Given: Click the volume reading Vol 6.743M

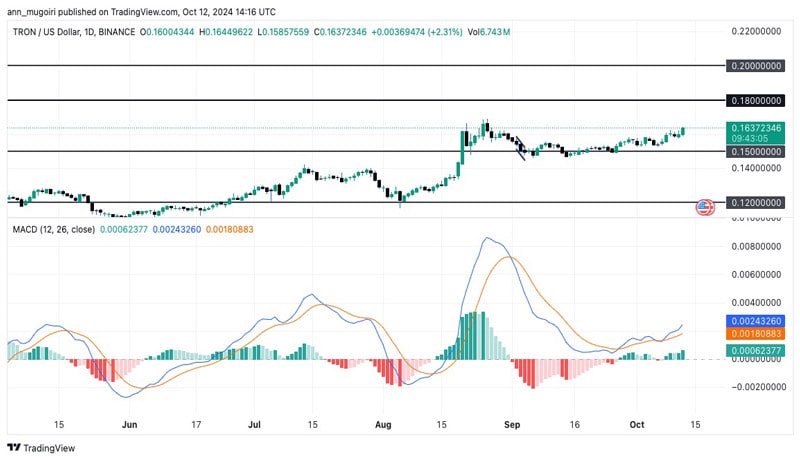Looking at the screenshot, I should (x=489, y=32).
